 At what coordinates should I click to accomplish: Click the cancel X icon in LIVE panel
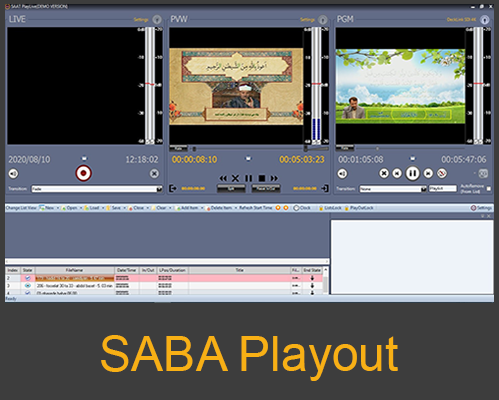(x=154, y=173)
